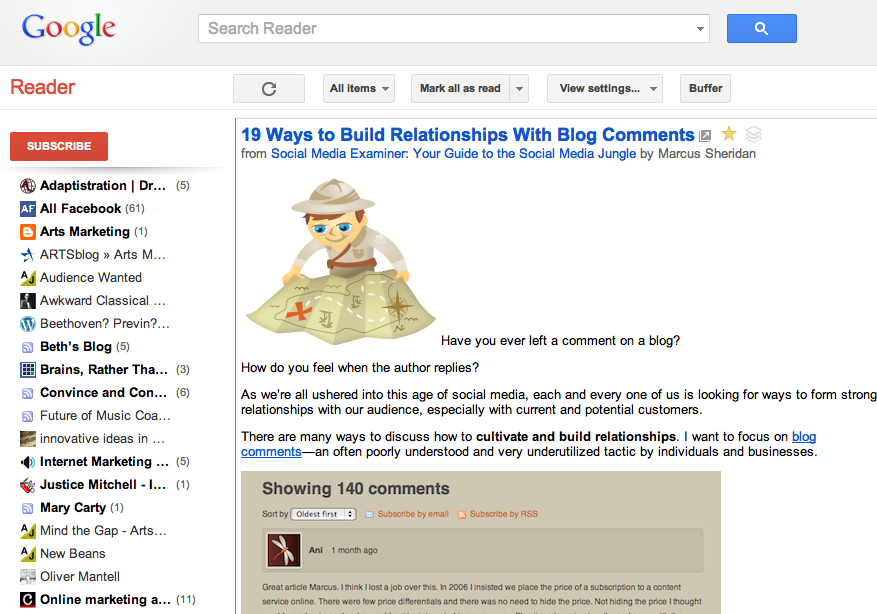Open article in new window icon
Image resolution: width=877 pixels, height=614 pixels.
pyautogui.click(x=705, y=135)
